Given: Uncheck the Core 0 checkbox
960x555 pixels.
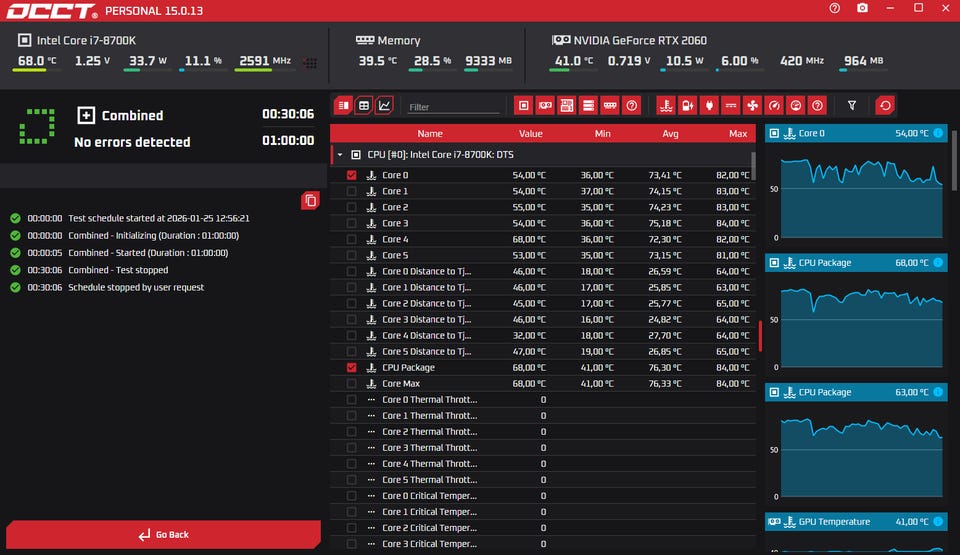Looking at the screenshot, I should [x=351, y=175].
